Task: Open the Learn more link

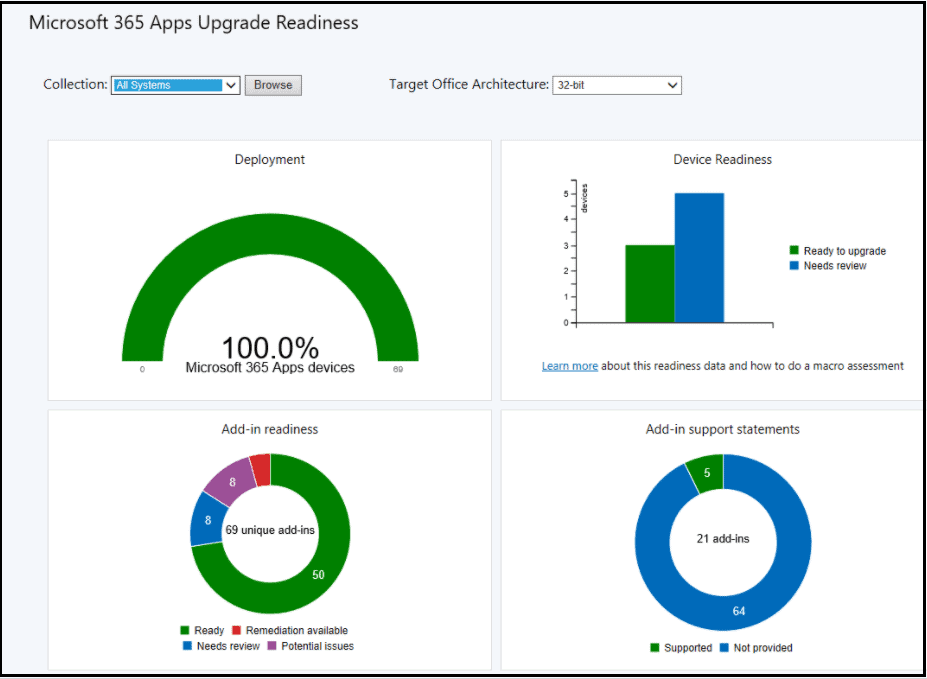Action: pyautogui.click(x=569, y=366)
